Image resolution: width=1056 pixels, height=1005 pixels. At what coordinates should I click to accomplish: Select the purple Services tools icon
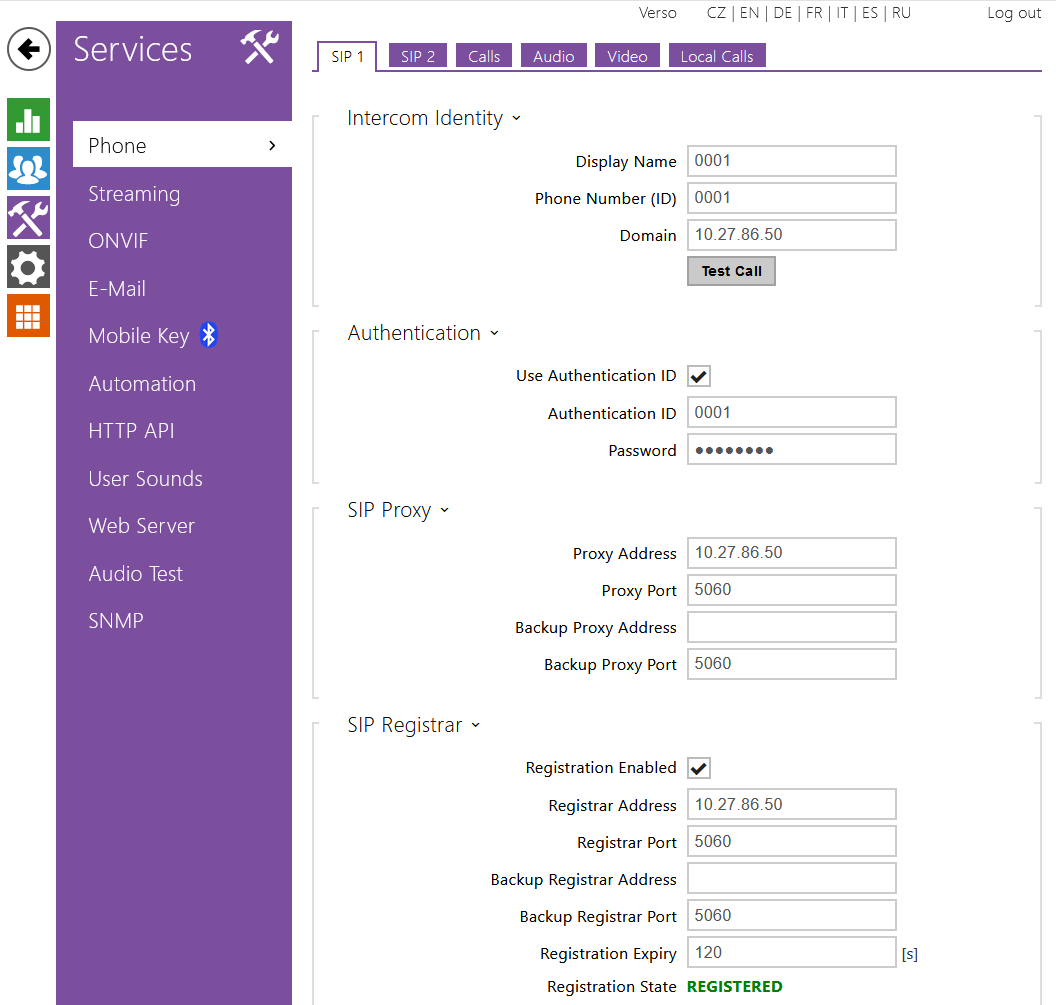pyautogui.click(x=28, y=217)
